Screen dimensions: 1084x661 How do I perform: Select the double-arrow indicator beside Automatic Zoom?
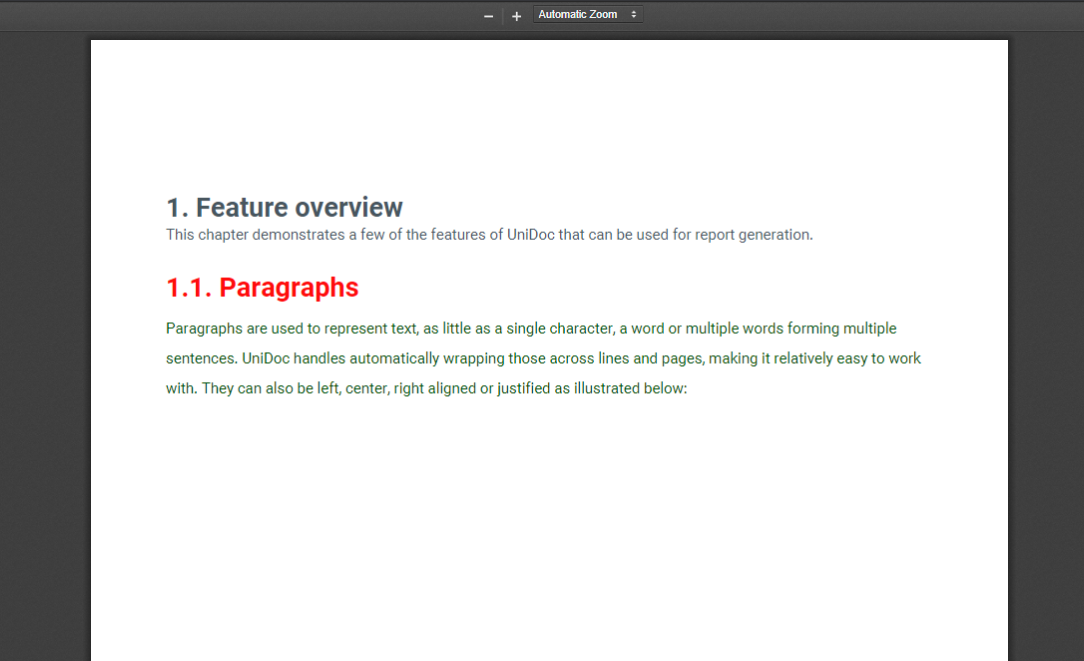(x=633, y=14)
